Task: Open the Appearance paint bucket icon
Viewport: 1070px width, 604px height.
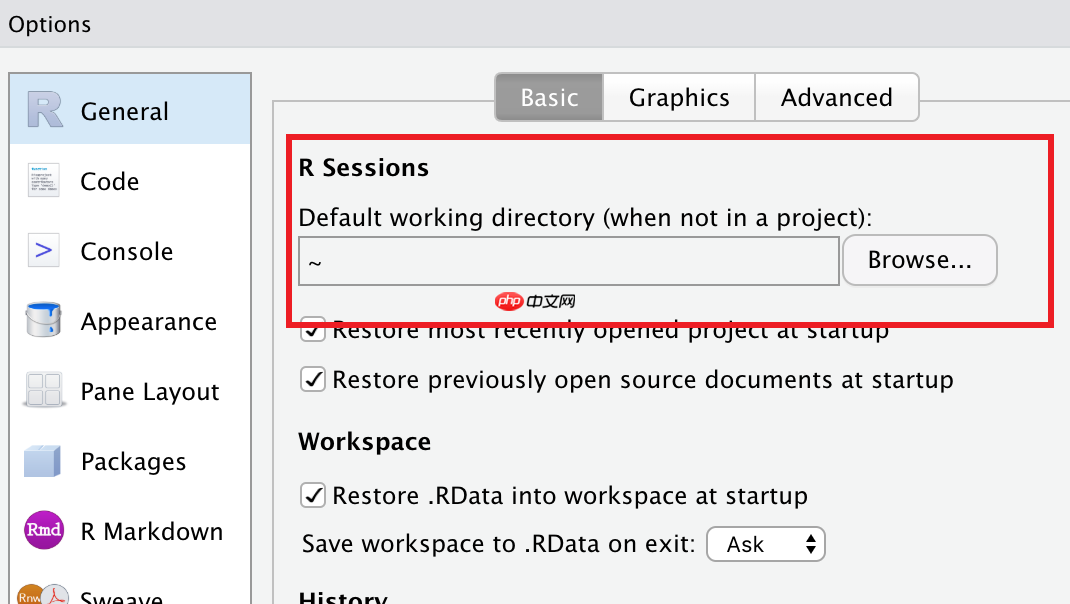Action: pos(43,319)
